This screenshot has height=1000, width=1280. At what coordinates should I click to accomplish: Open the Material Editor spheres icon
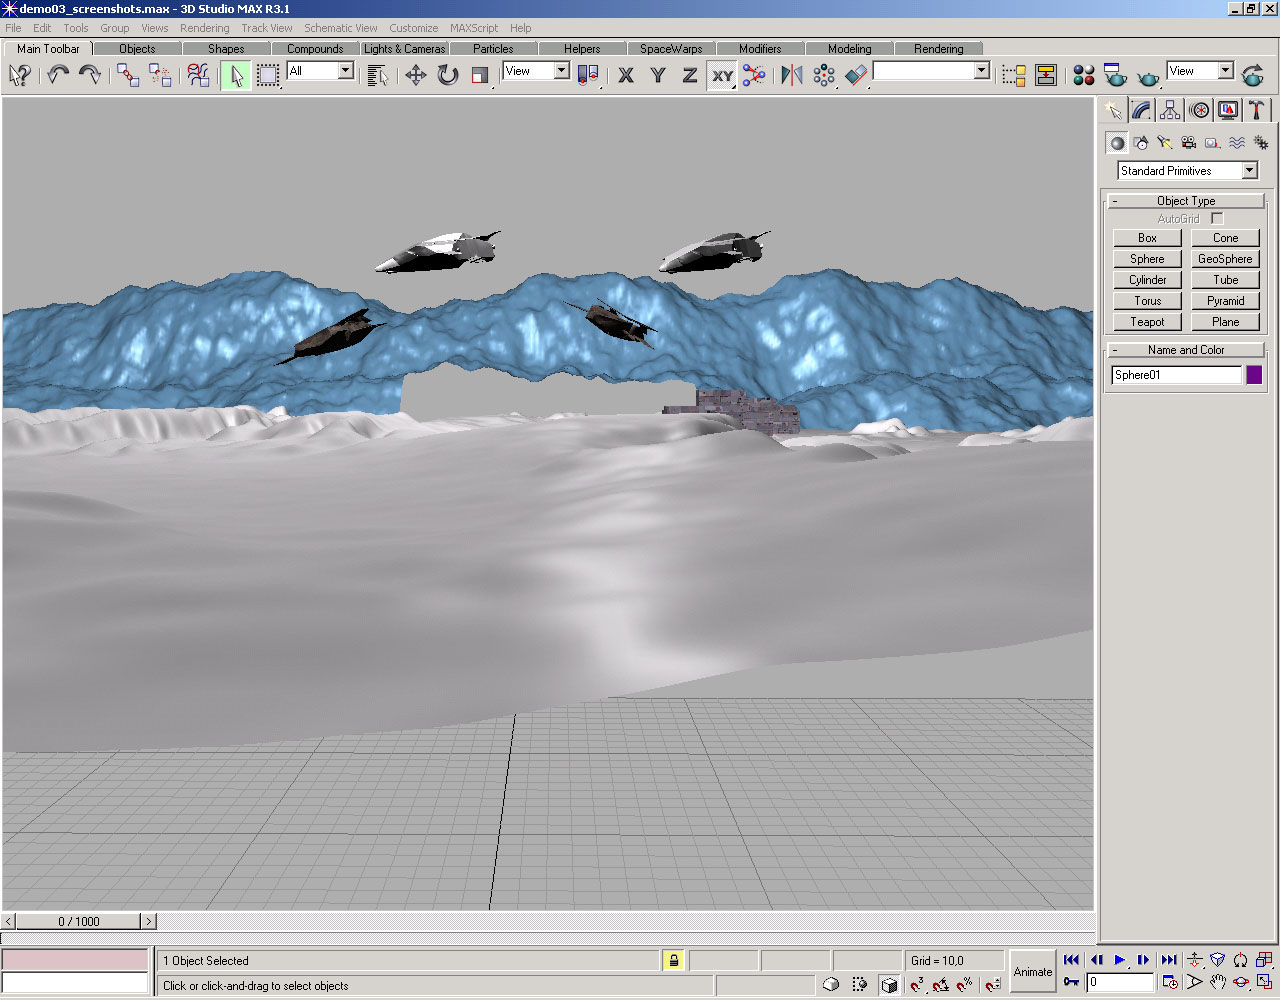1083,75
